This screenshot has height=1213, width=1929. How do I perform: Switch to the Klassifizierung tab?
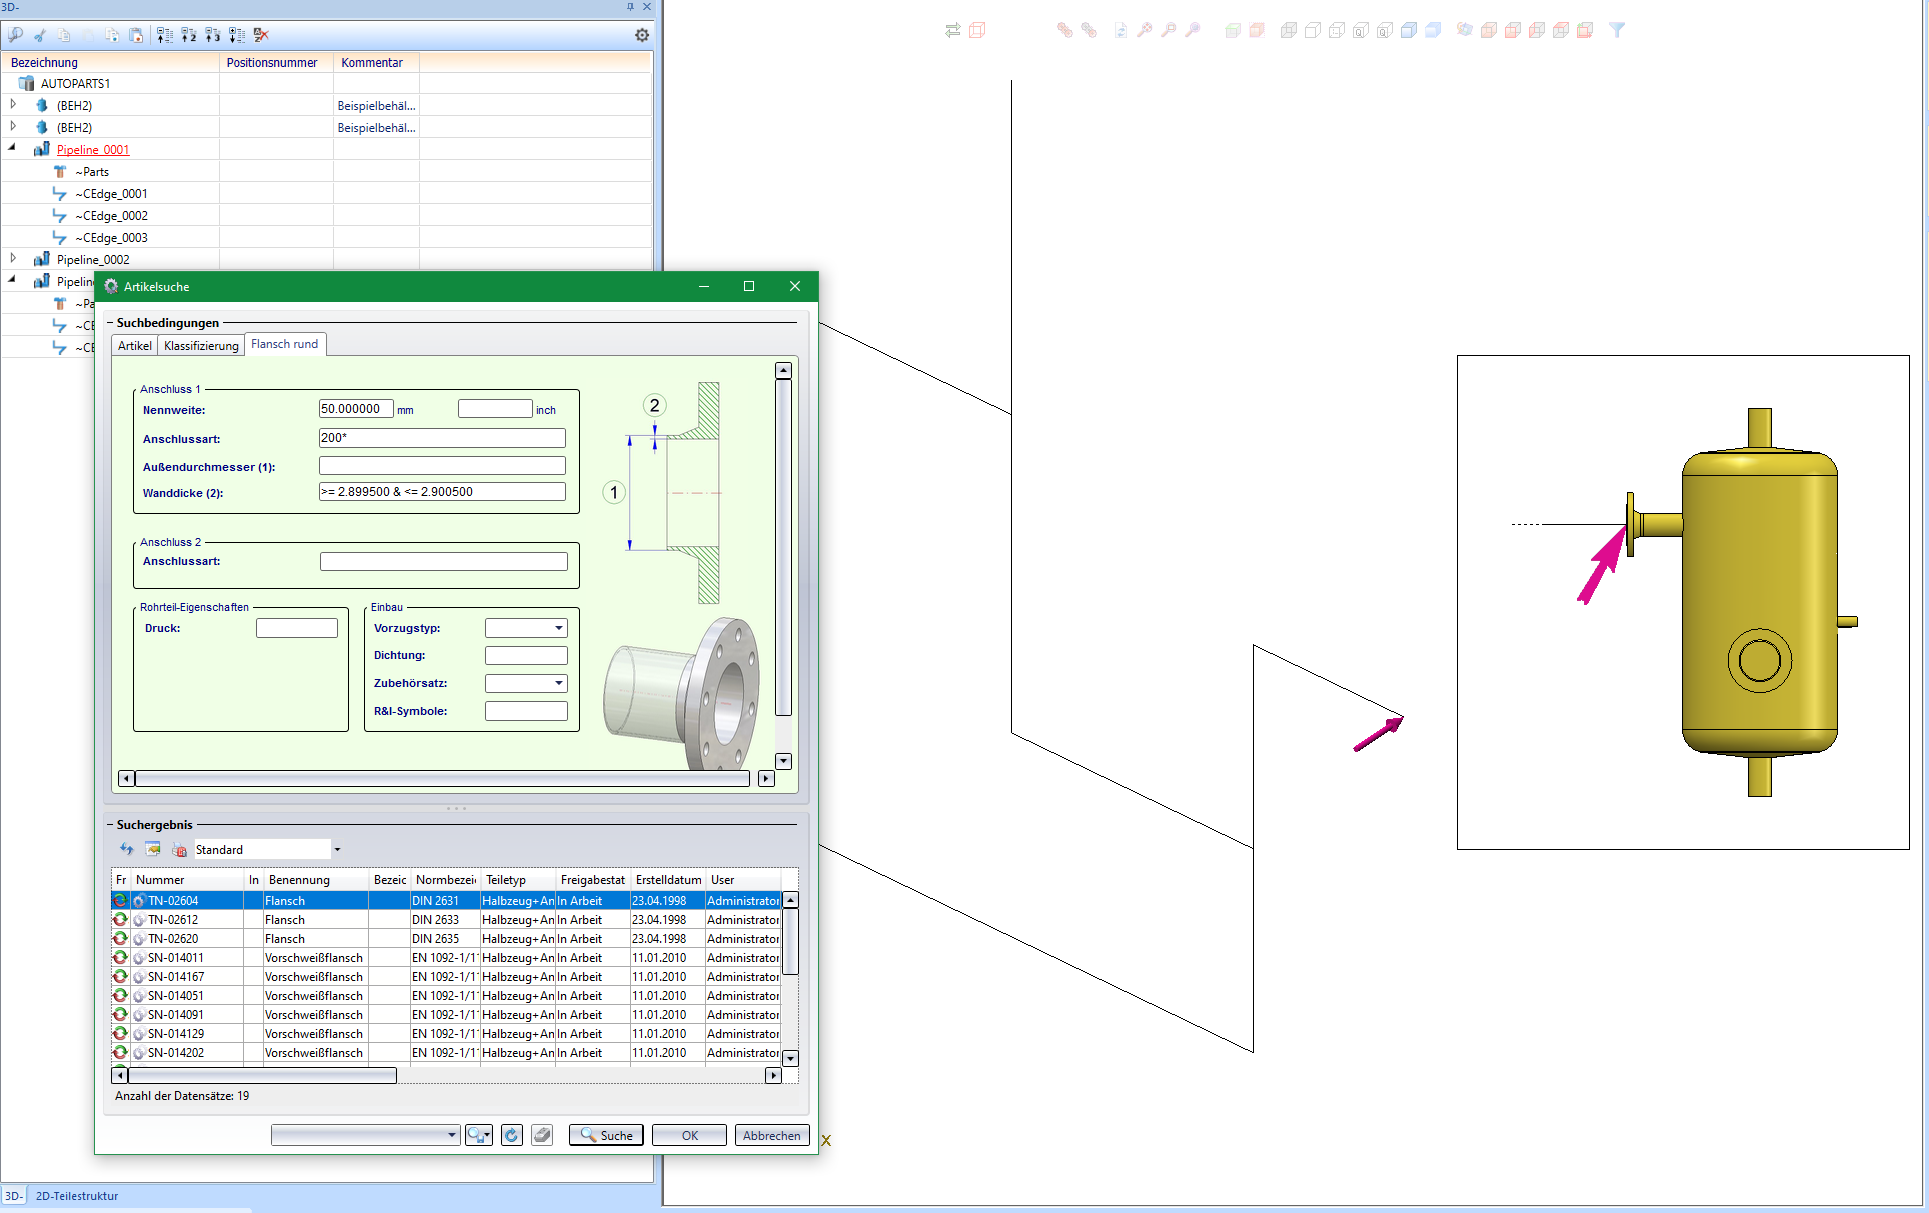[201, 345]
